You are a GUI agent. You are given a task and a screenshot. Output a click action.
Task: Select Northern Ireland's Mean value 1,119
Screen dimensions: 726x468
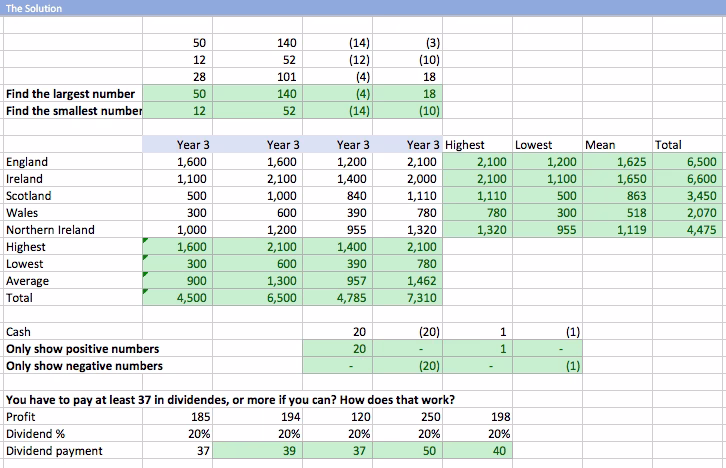617,230
